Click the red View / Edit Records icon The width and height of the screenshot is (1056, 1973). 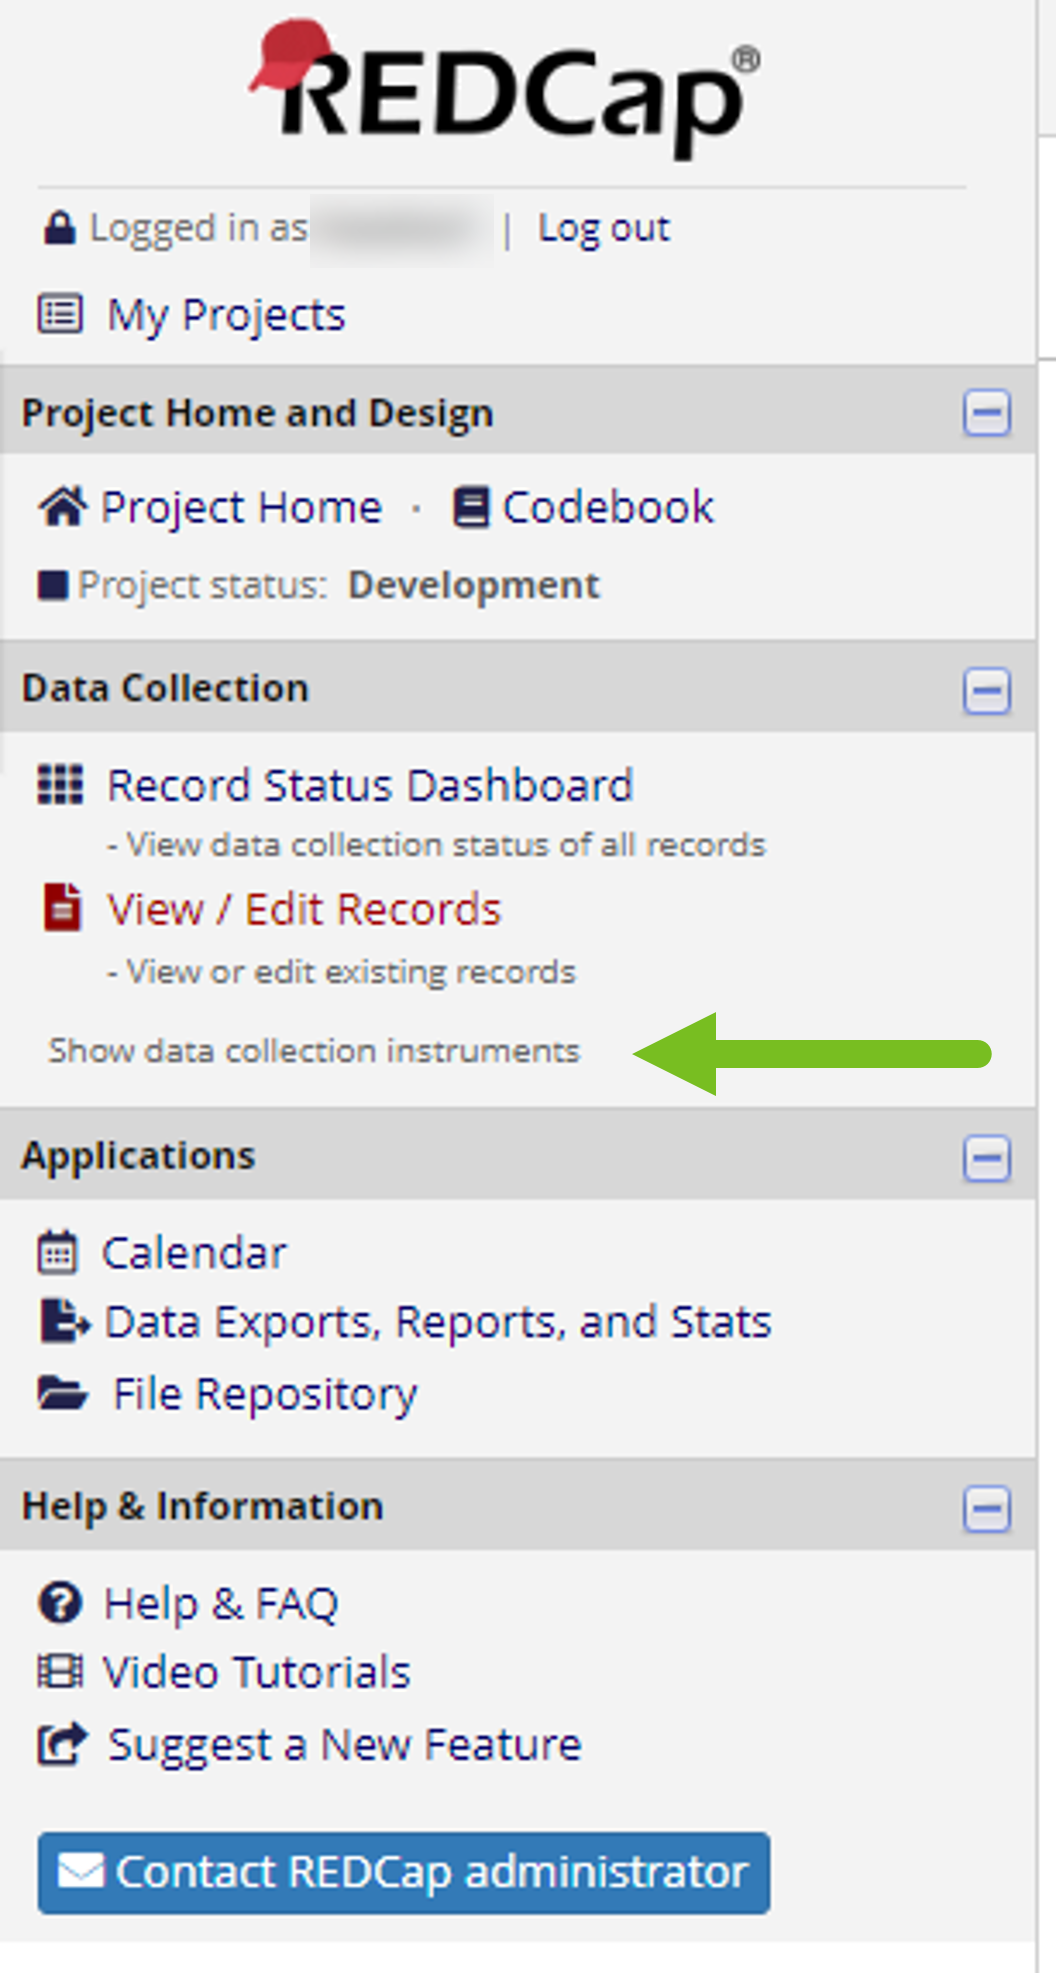click(62, 908)
